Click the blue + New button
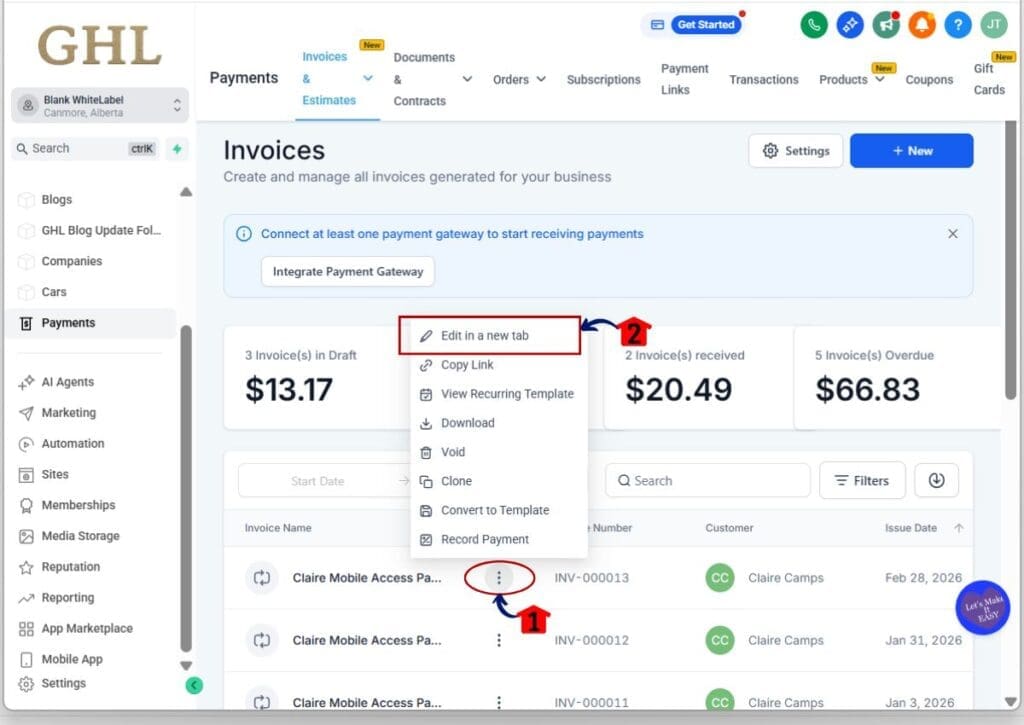Viewport: 1024px width, 725px height. (911, 150)
